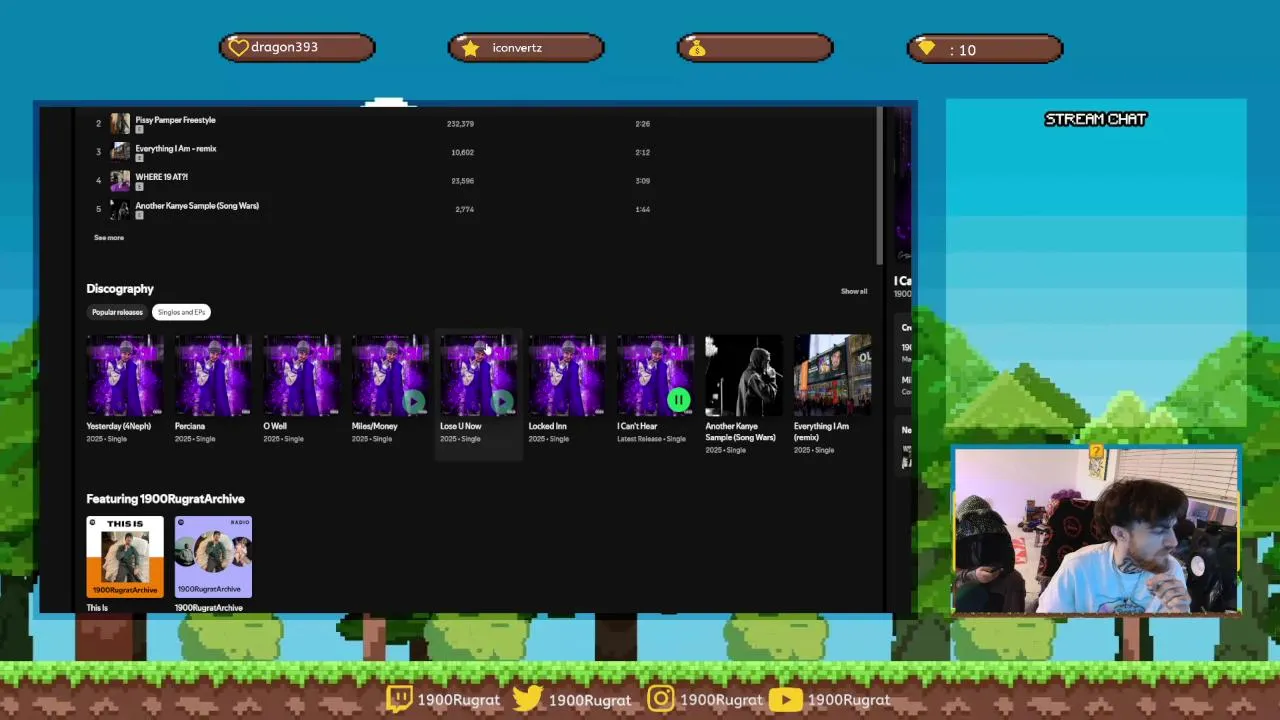Click the money bag icon in overlay
This screenshot has width=1280, height=720.
coord(698,48)
